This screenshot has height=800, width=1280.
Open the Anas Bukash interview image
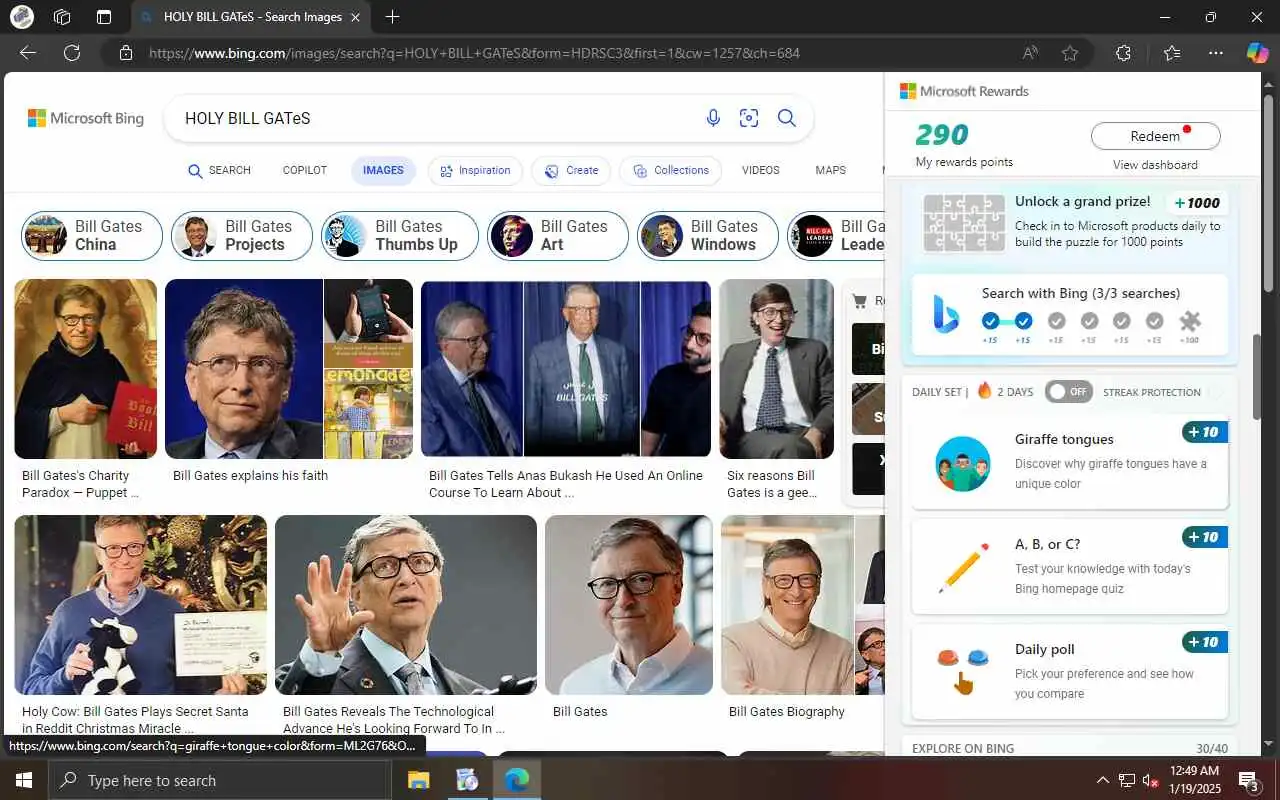[x=566, y=369]
